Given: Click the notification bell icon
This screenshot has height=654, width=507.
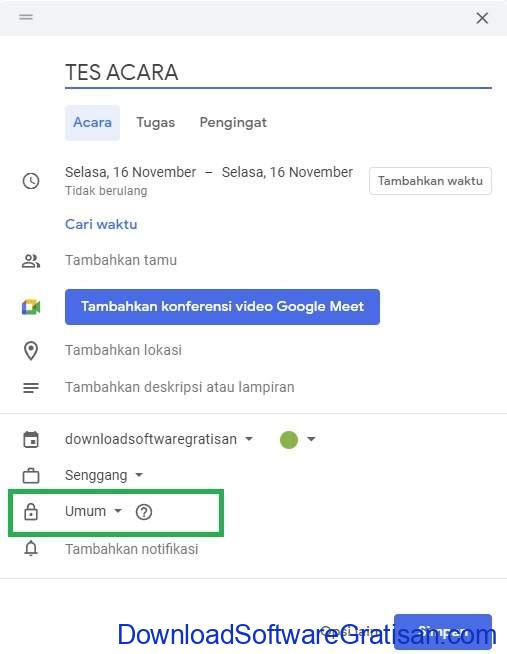Looking at the screenshot, I should pos(31,548).
